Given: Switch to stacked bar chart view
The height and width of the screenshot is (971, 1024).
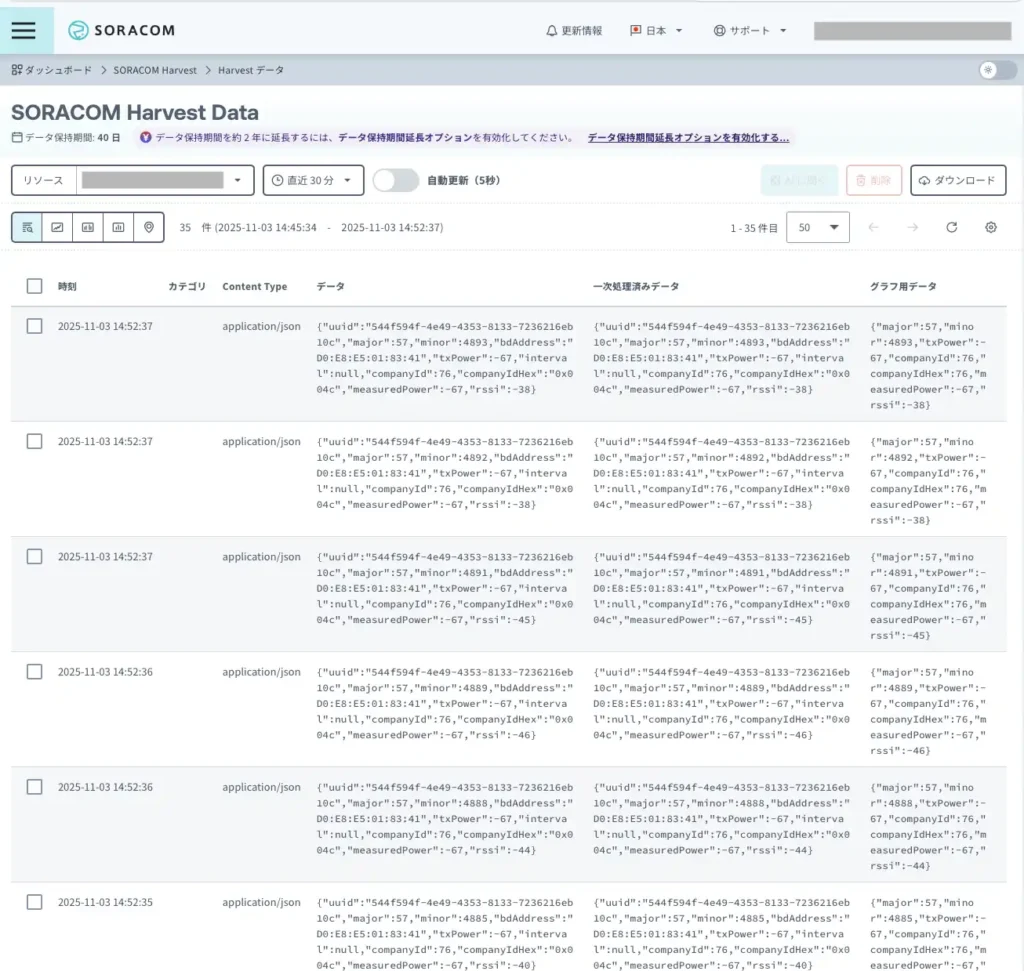Looking at the screenshot, I should point(88,227).
